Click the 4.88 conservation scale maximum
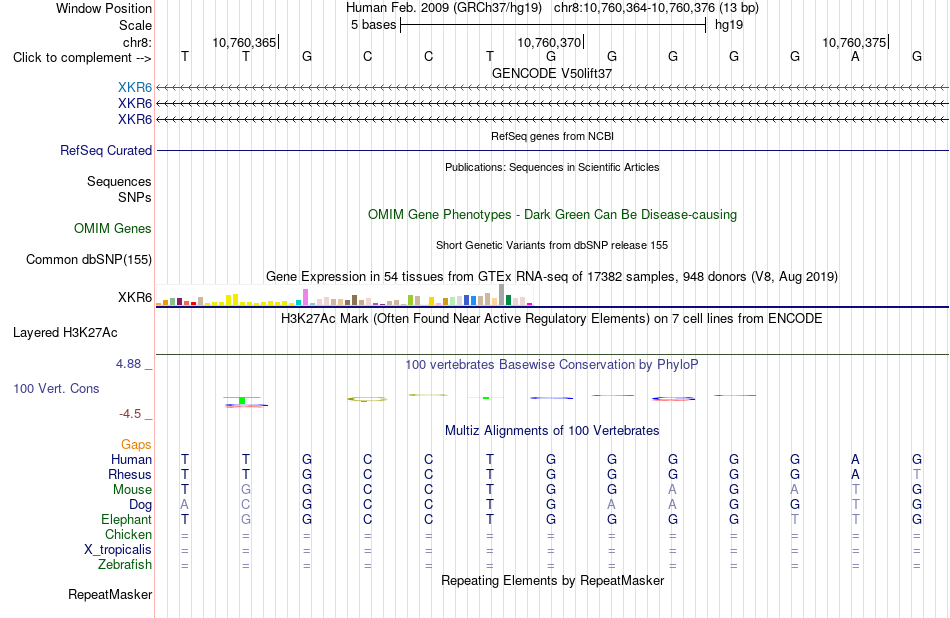 click(128, 364)
